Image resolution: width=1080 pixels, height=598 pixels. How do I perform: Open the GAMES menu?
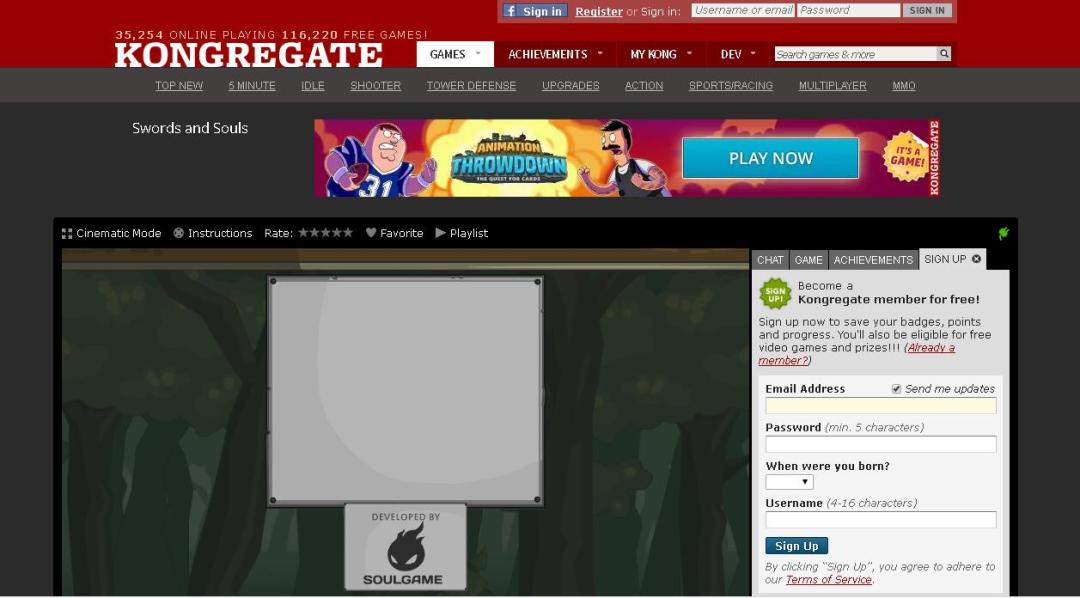pyautogui.click(x=455, y=54)
